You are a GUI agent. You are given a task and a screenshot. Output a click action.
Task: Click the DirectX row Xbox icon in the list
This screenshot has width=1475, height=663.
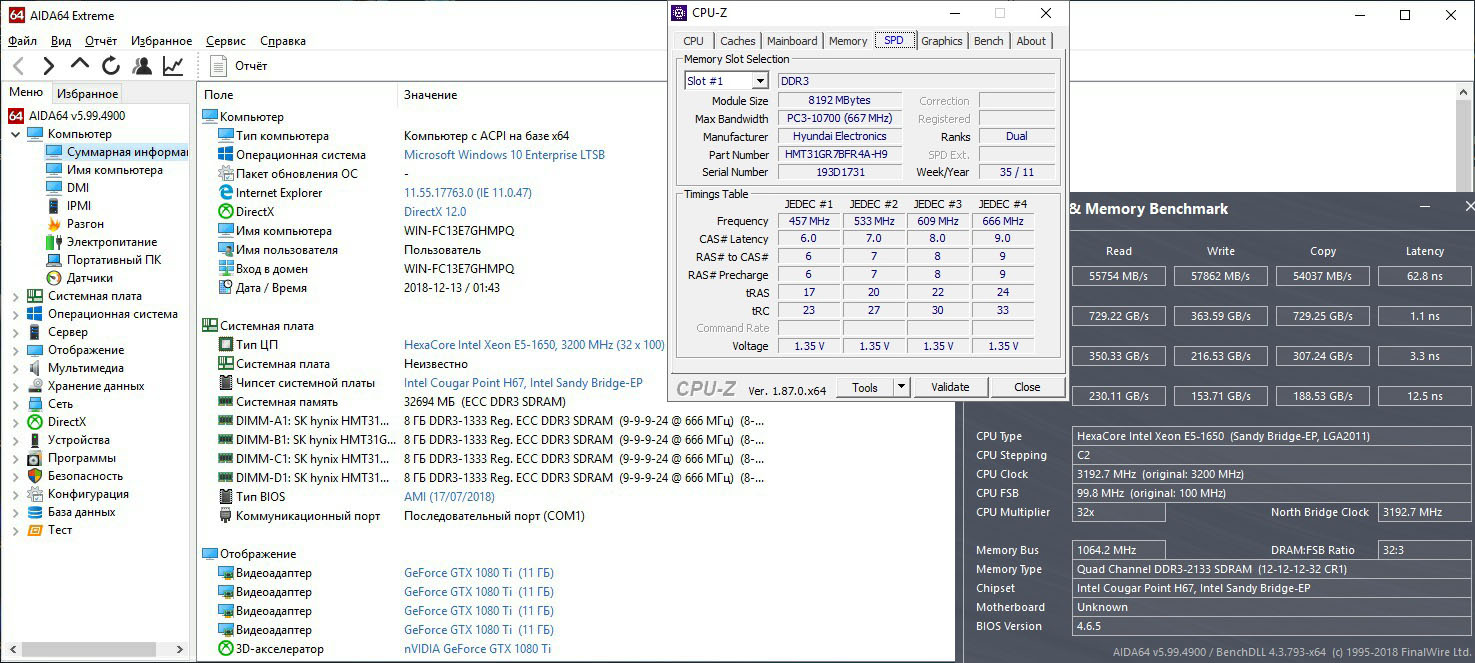coord(226,212)
